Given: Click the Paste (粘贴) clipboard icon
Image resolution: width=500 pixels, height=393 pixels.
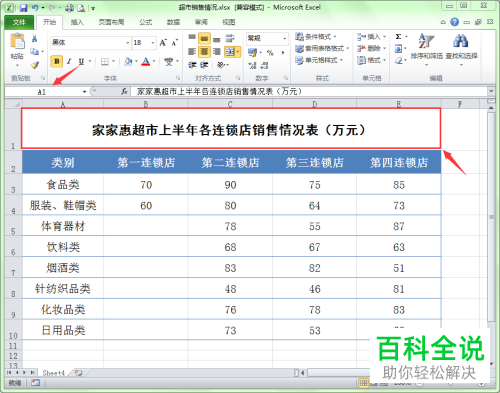Looking at the screenshot, I should click(17, 41).
